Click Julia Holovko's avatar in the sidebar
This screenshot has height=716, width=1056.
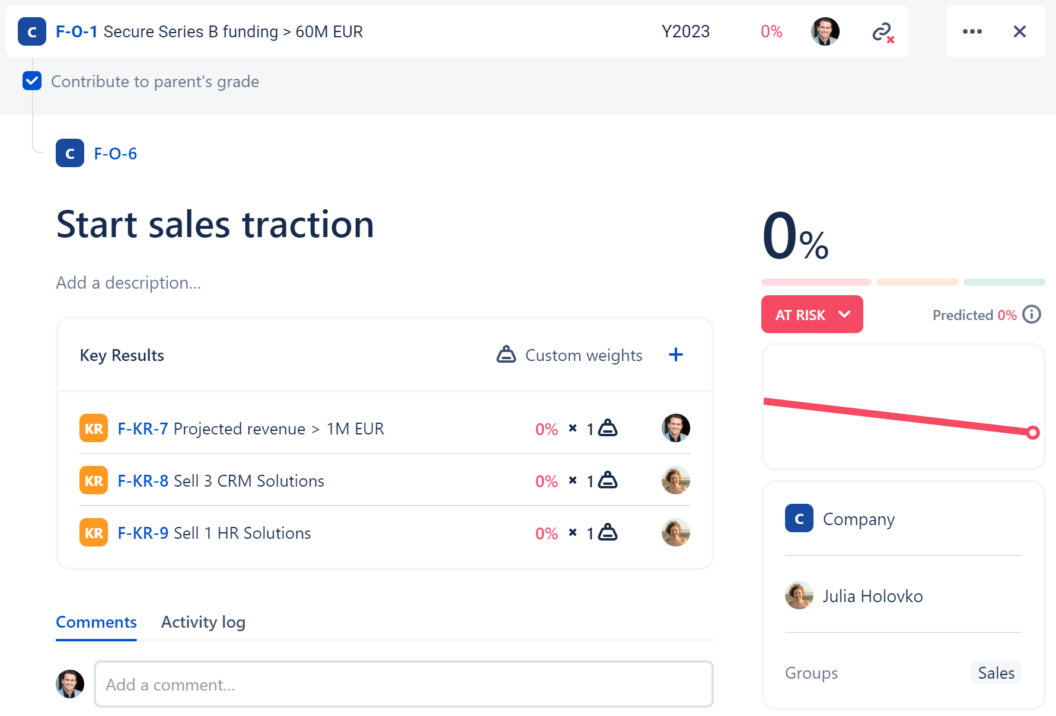click(x=799, y=595)
